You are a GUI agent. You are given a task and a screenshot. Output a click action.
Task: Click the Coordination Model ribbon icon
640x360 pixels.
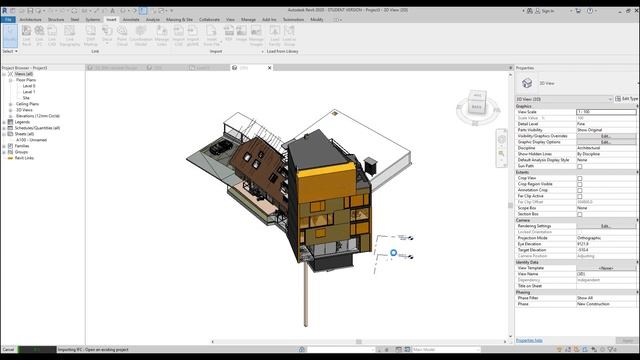[141, 36]
